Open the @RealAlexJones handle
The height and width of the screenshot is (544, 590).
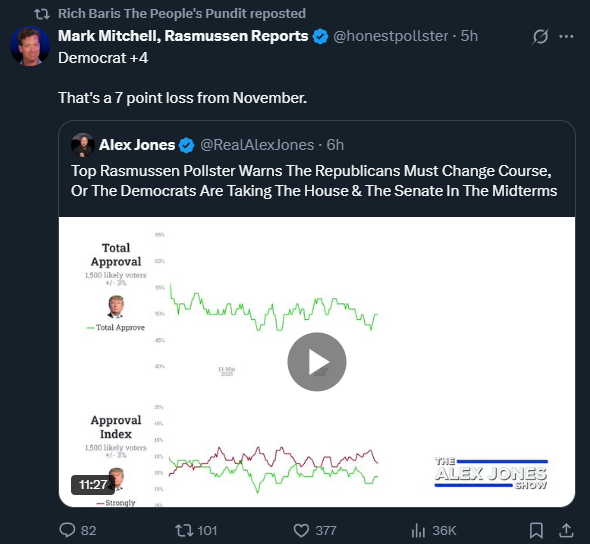tap(257, 145)
